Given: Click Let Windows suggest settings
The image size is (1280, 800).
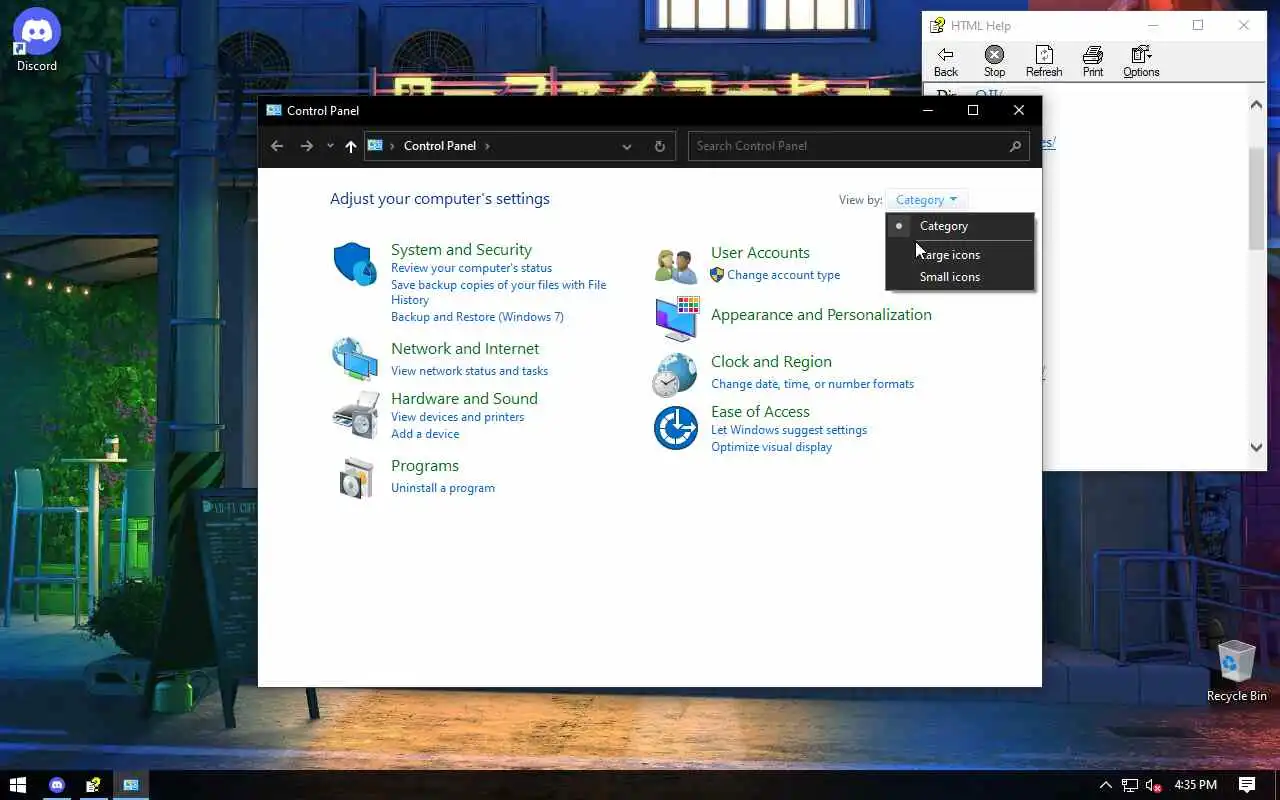Looking at the screenshot, I should [789, 430].
